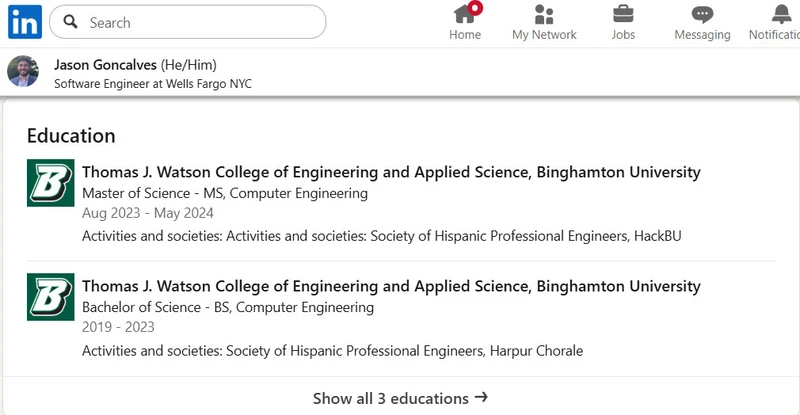Select the My Network navigation label
Image resolution: width=800 pixels, height=415 pixels.
[x=544, y=35]
